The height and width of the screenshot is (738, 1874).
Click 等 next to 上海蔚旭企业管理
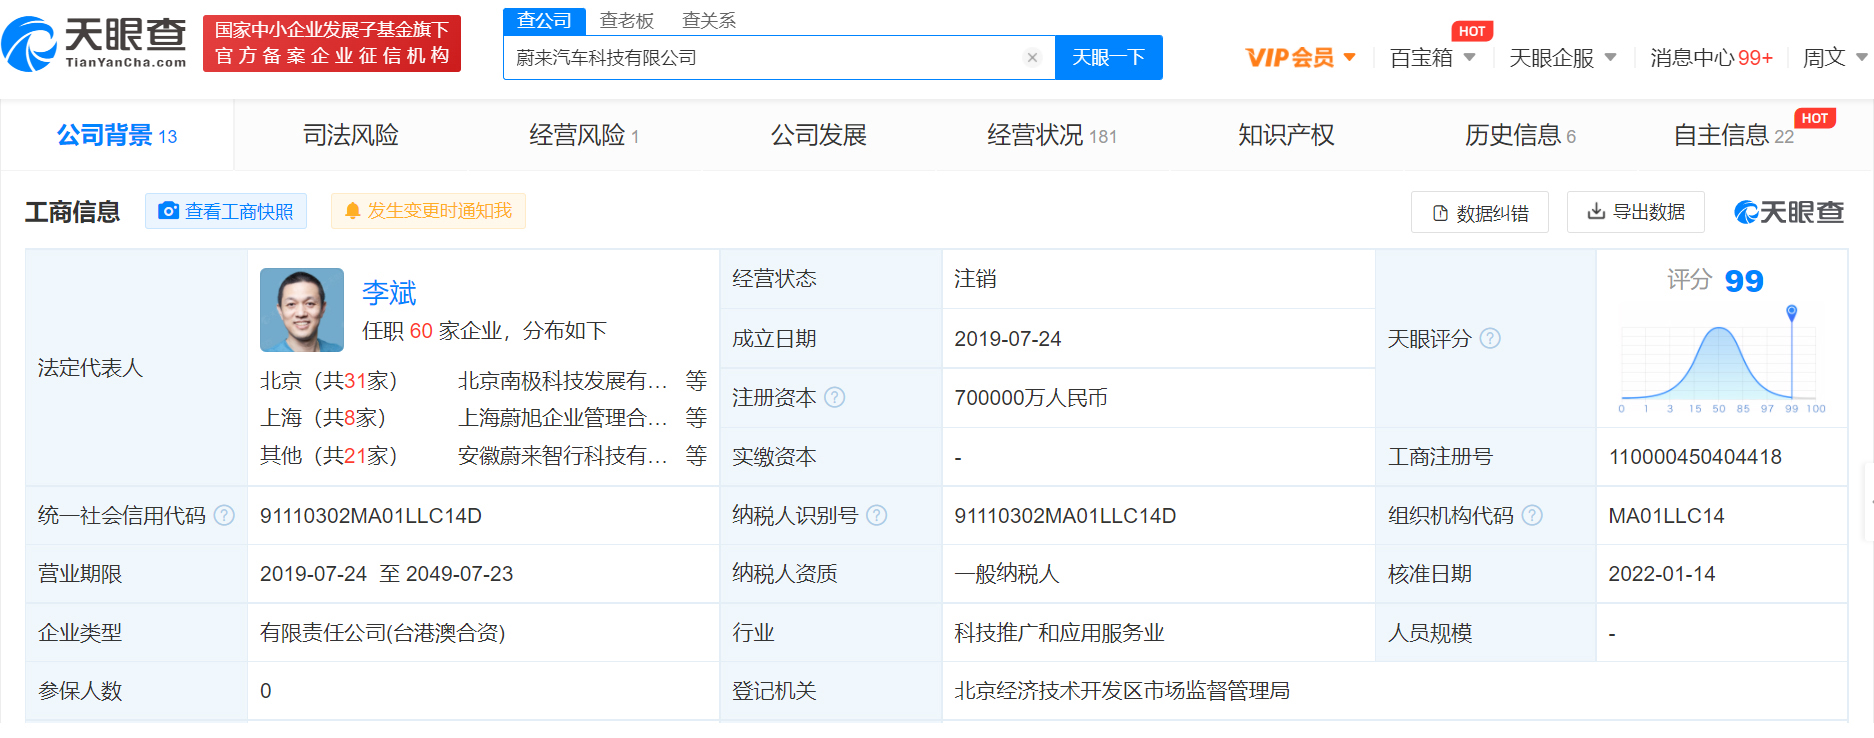[x=696, y=418]
